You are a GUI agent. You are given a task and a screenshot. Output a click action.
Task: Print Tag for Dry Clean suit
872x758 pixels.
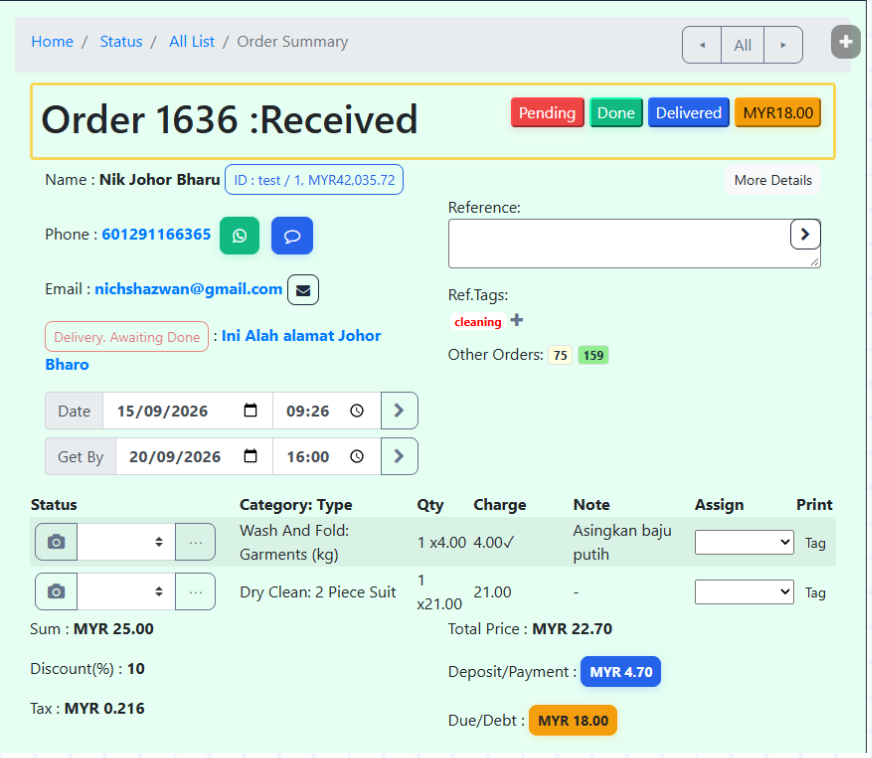tap(815, 593)
